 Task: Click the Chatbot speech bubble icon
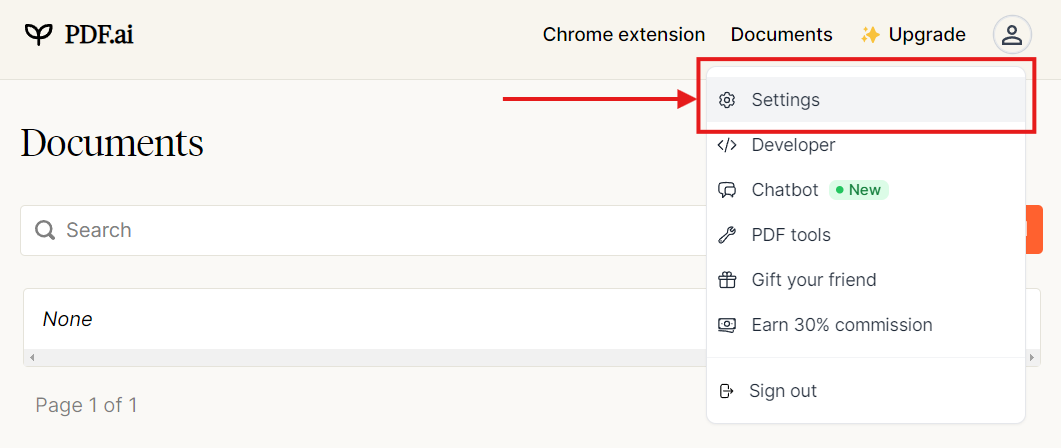click(728, 190)
